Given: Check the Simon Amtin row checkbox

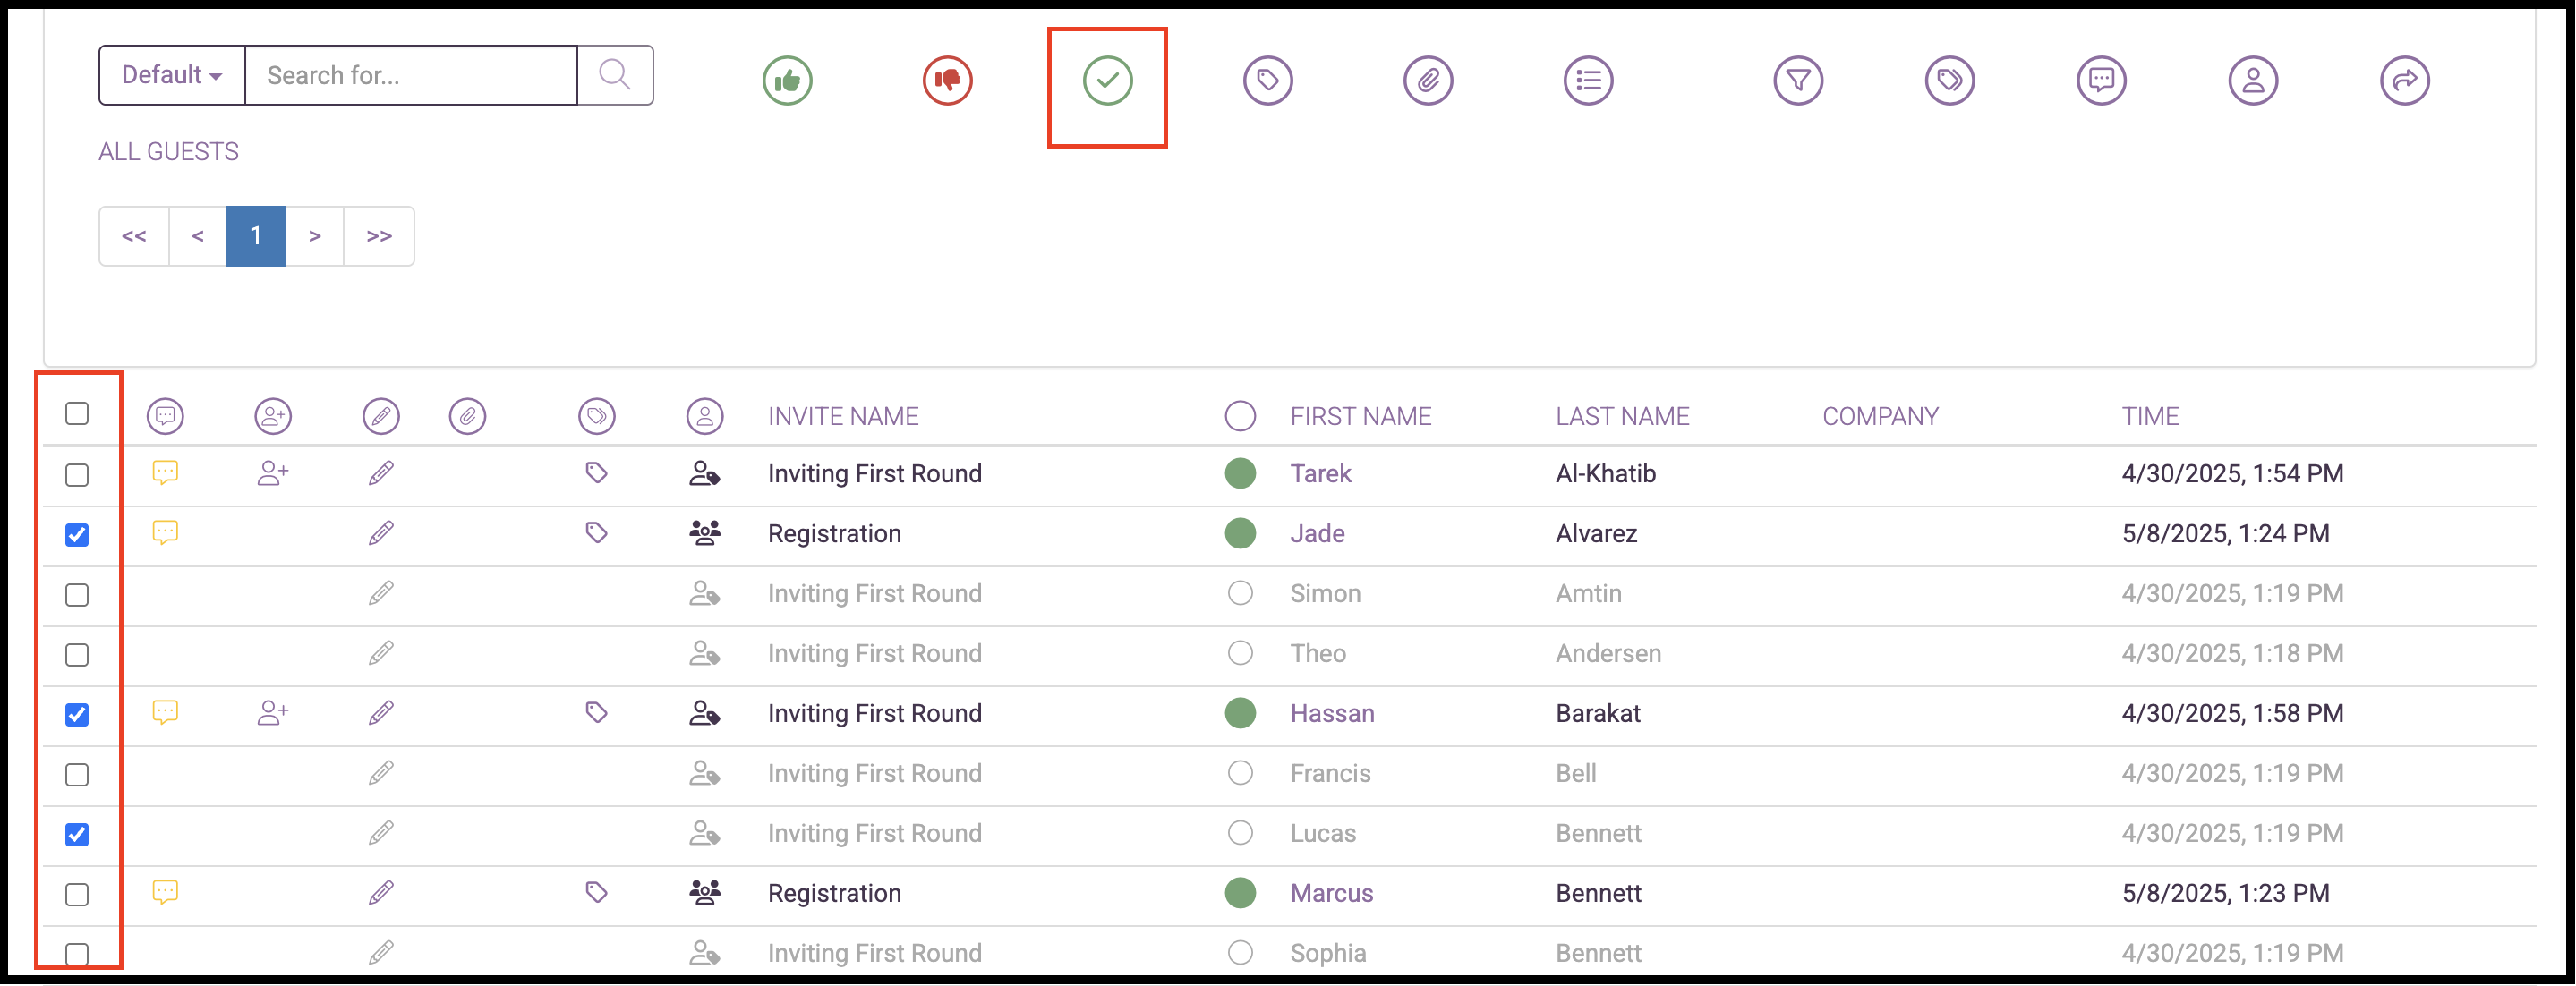Looking at the screenshot, I should [77, 595].
